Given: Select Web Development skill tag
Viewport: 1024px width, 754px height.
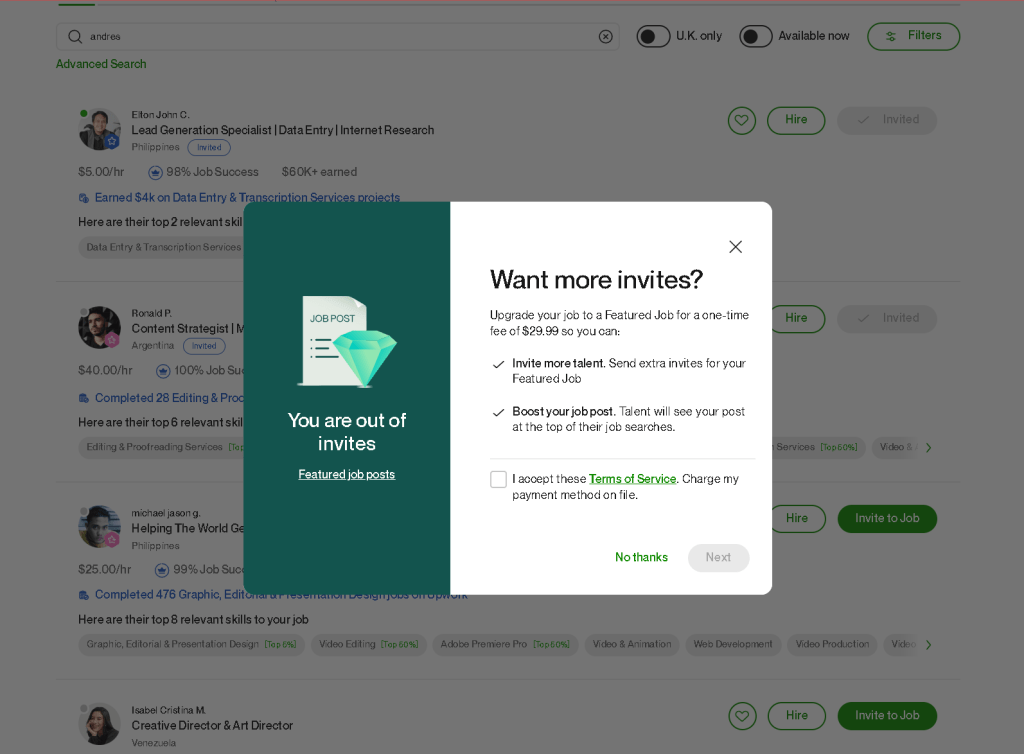Looking at the screenshot, I should point(733,644).
